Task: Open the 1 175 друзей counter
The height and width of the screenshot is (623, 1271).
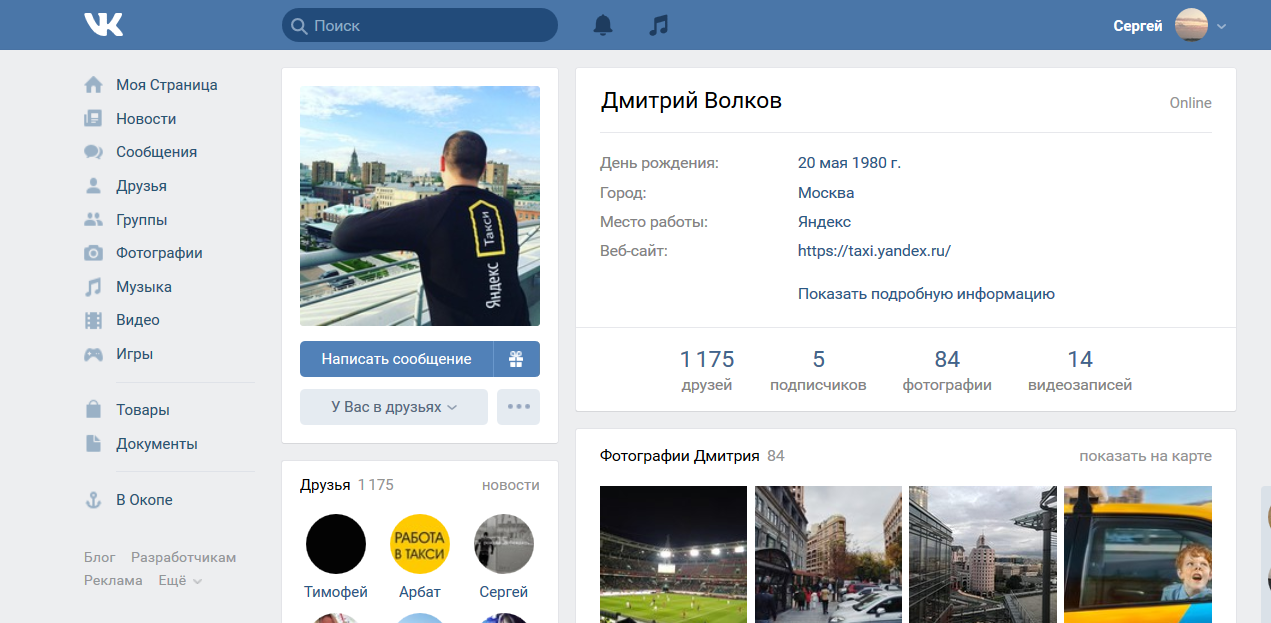Action: (x=707, y=371)
